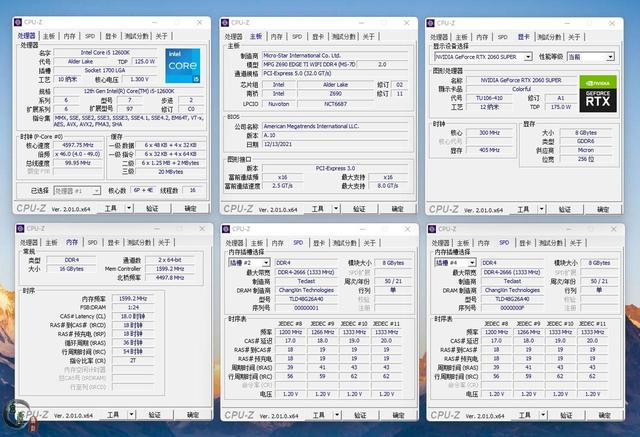Click the 18.0 时钟 CAS# Latency value

[133, 316]
